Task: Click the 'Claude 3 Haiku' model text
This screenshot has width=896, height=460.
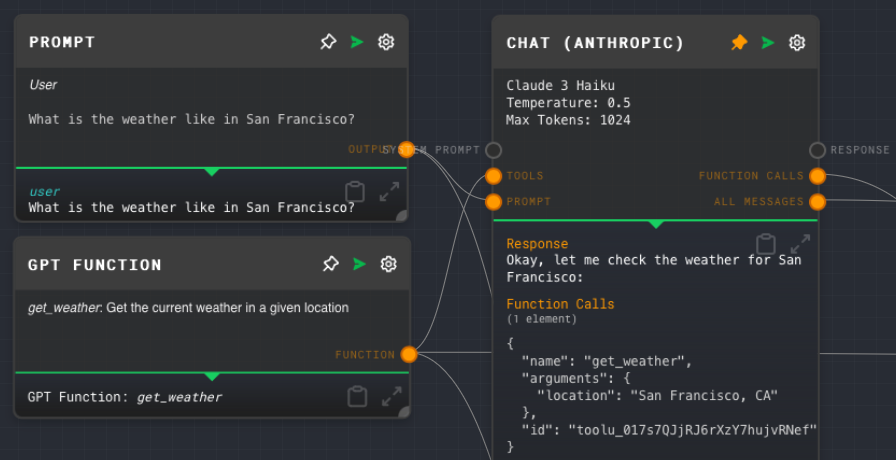Action: click(561, 86)
